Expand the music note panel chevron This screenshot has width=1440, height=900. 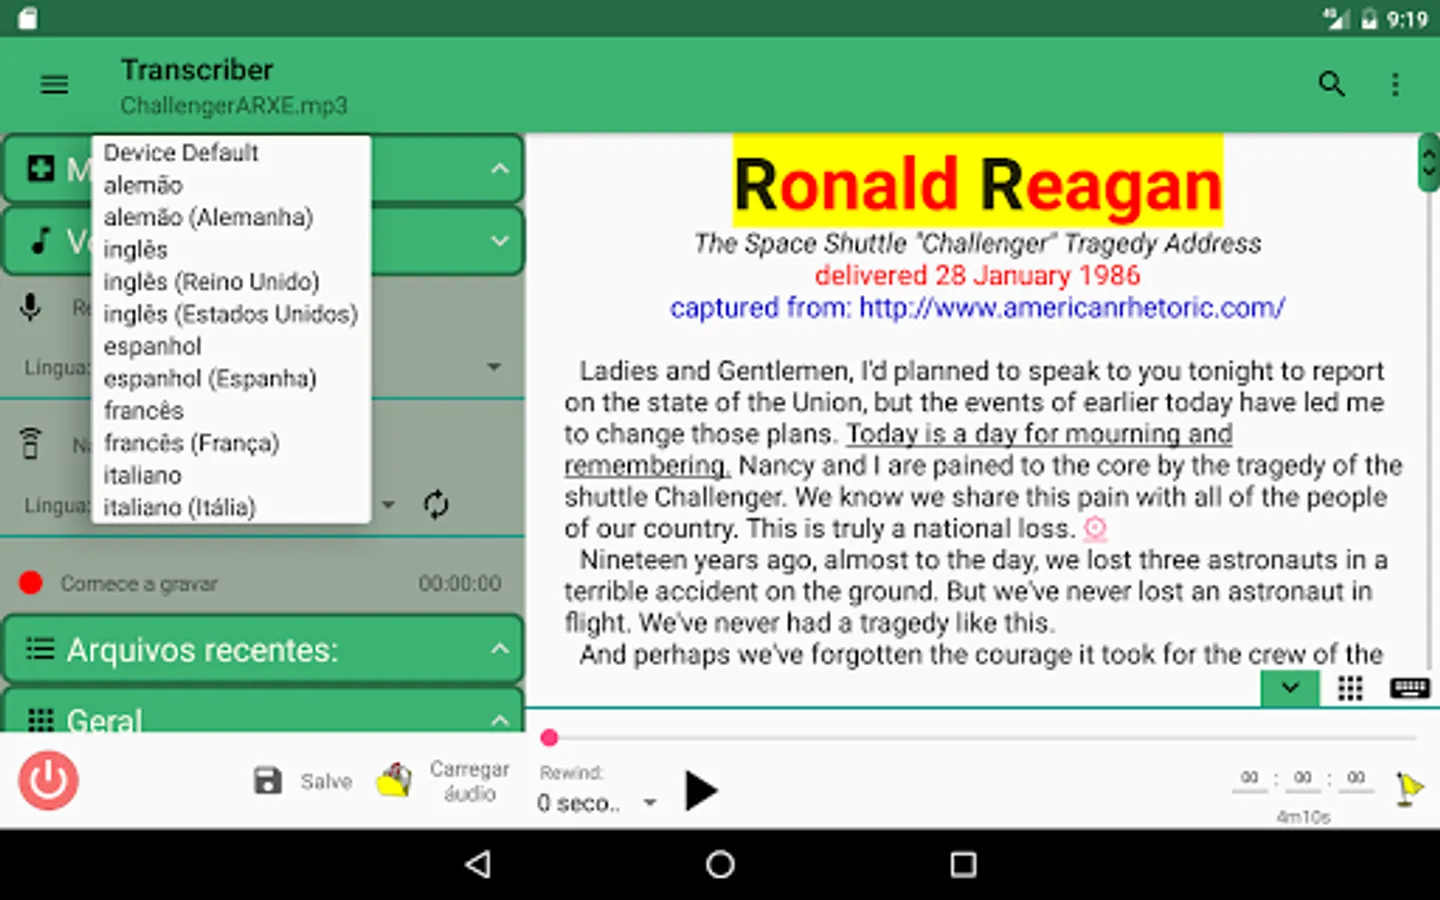pyautogui.click(x=499, y=241)
